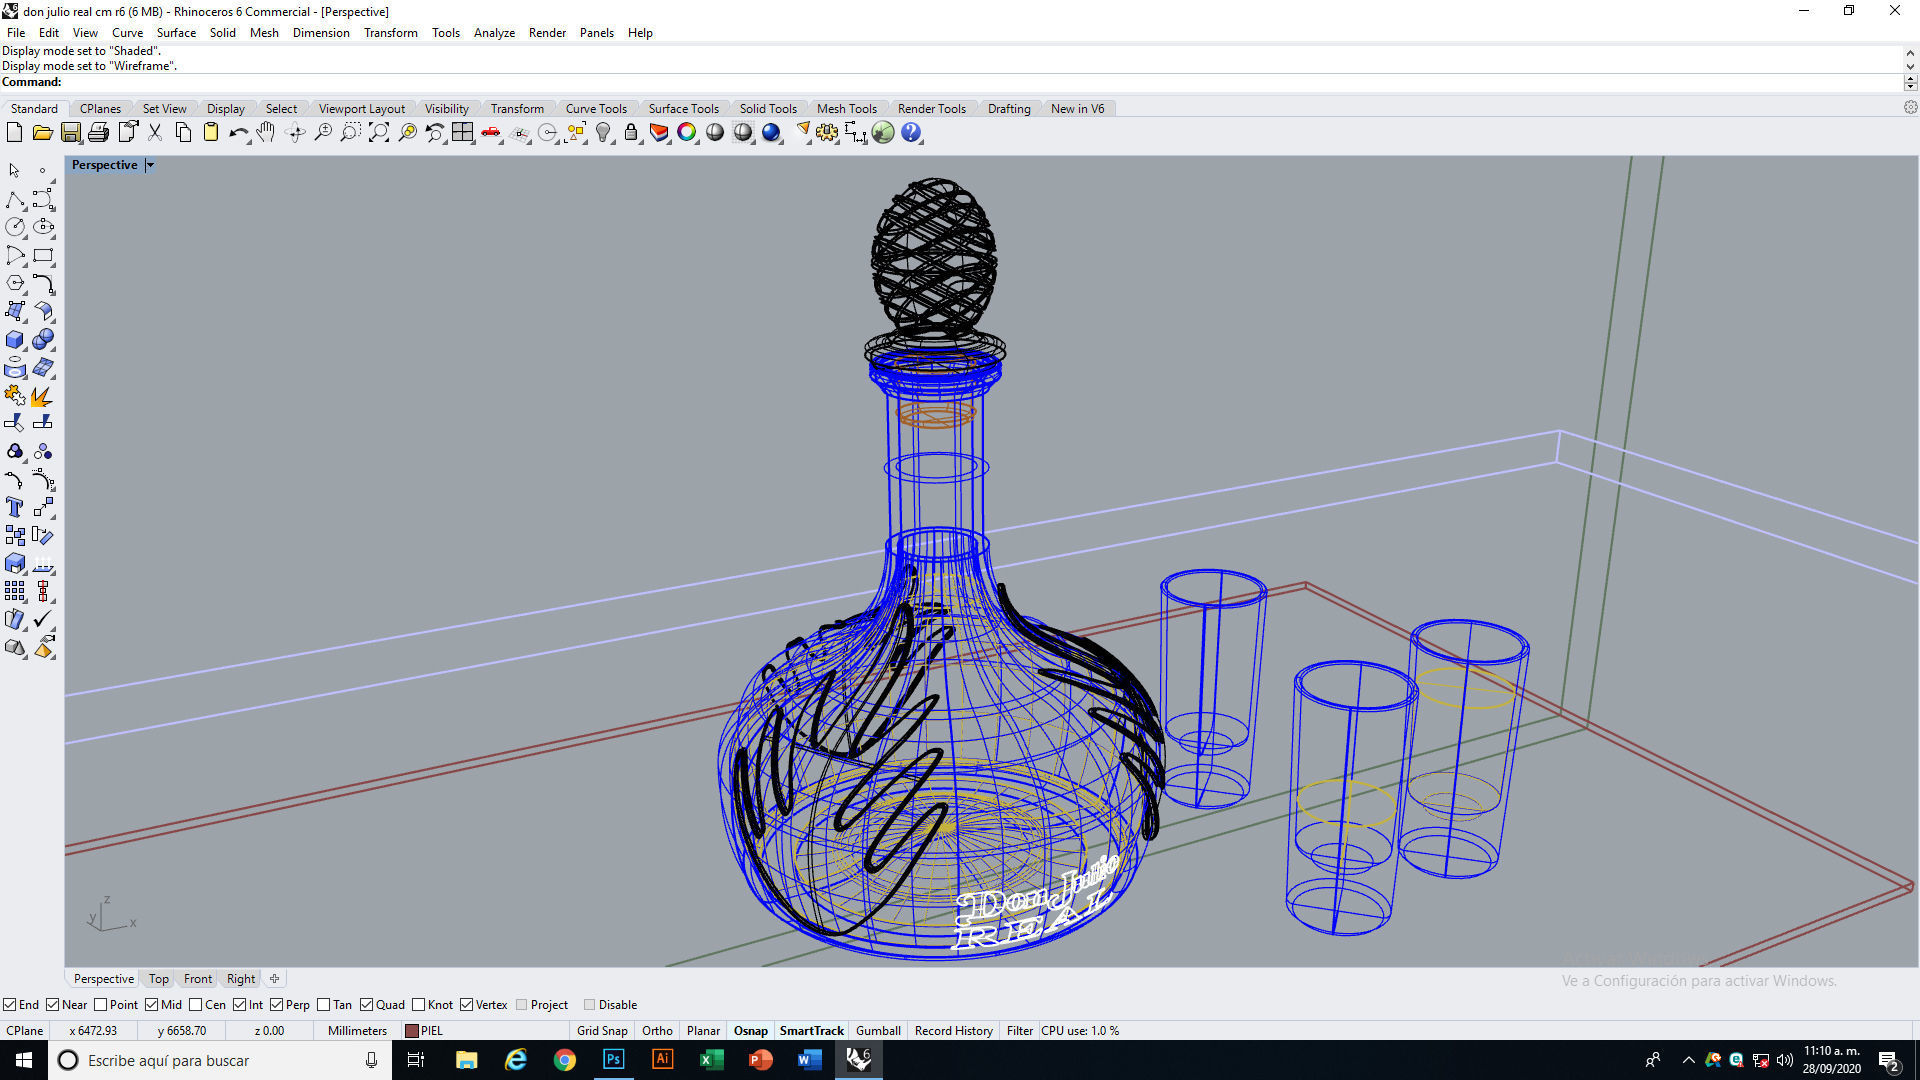This screenshot has height=1080, width=1920.
Task: Click the Cut scissors icon
Action: click(x=155, y=132)
